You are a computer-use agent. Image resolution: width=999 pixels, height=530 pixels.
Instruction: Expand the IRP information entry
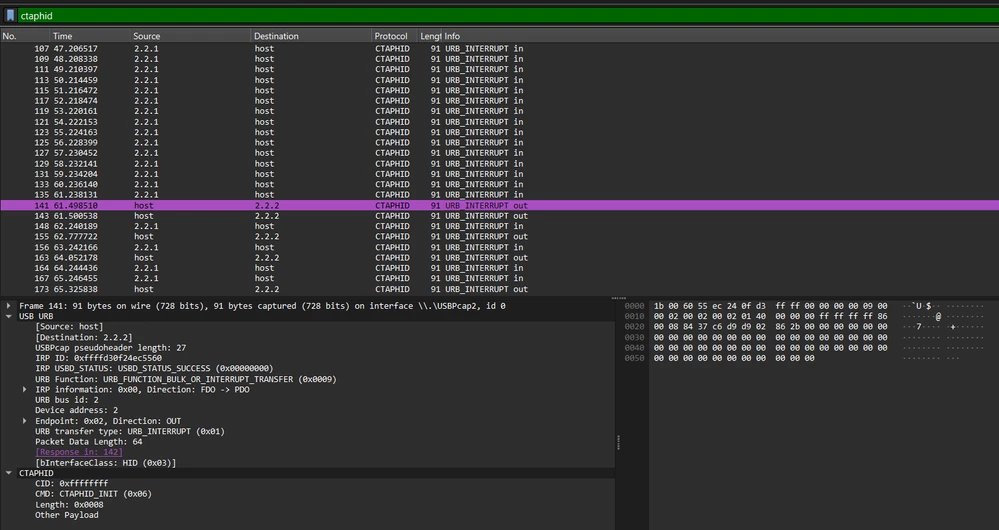click(25, 389)
